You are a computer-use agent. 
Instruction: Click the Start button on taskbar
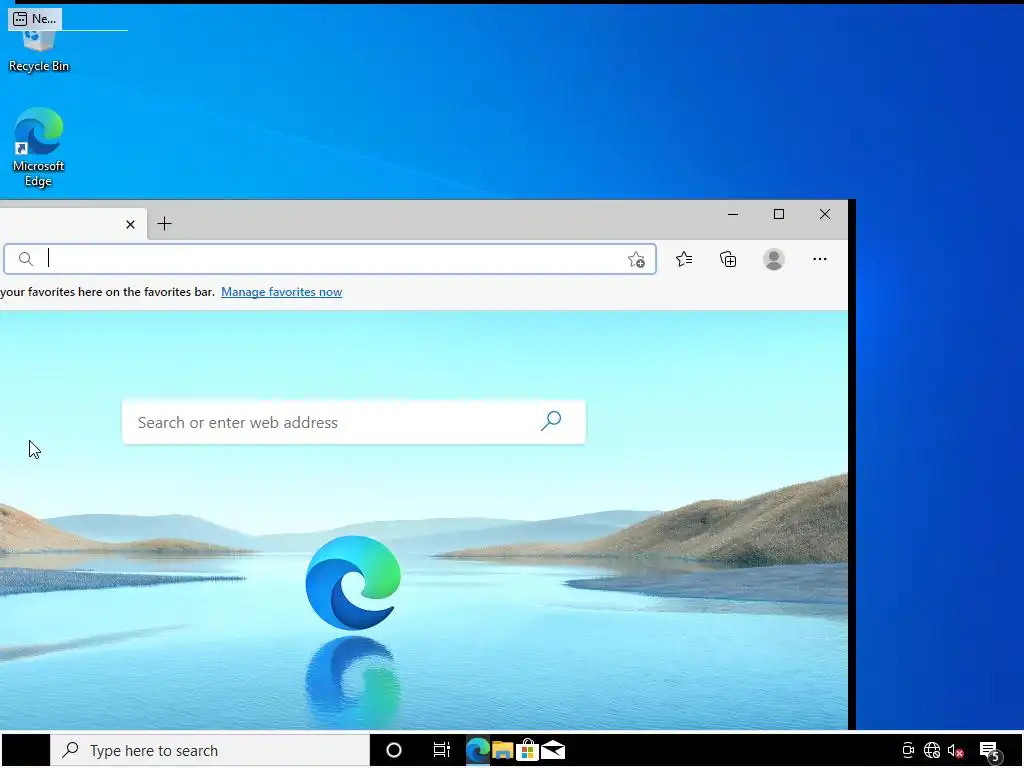pos(26,750)
